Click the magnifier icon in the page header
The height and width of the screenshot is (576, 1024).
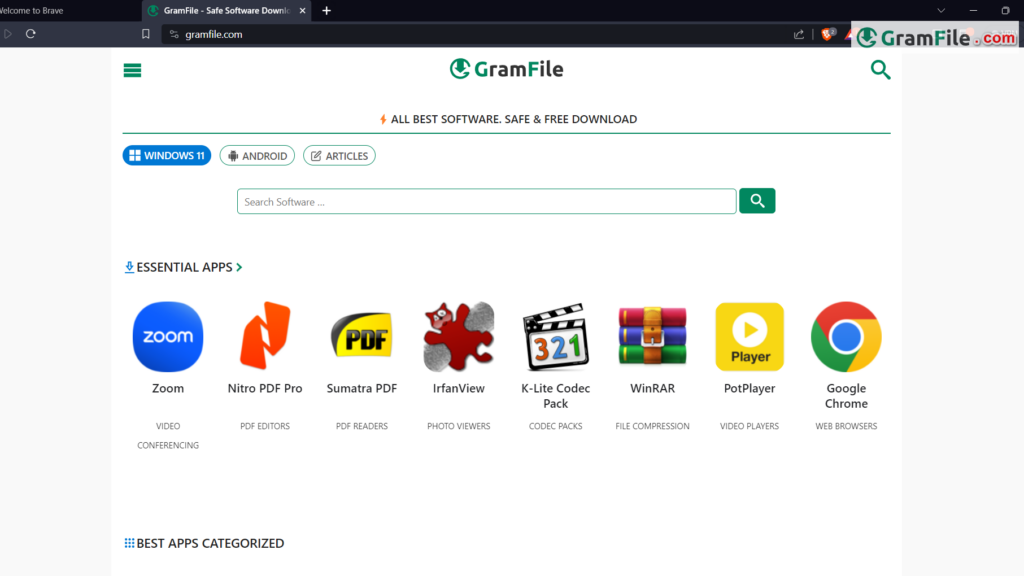[880, 70]
